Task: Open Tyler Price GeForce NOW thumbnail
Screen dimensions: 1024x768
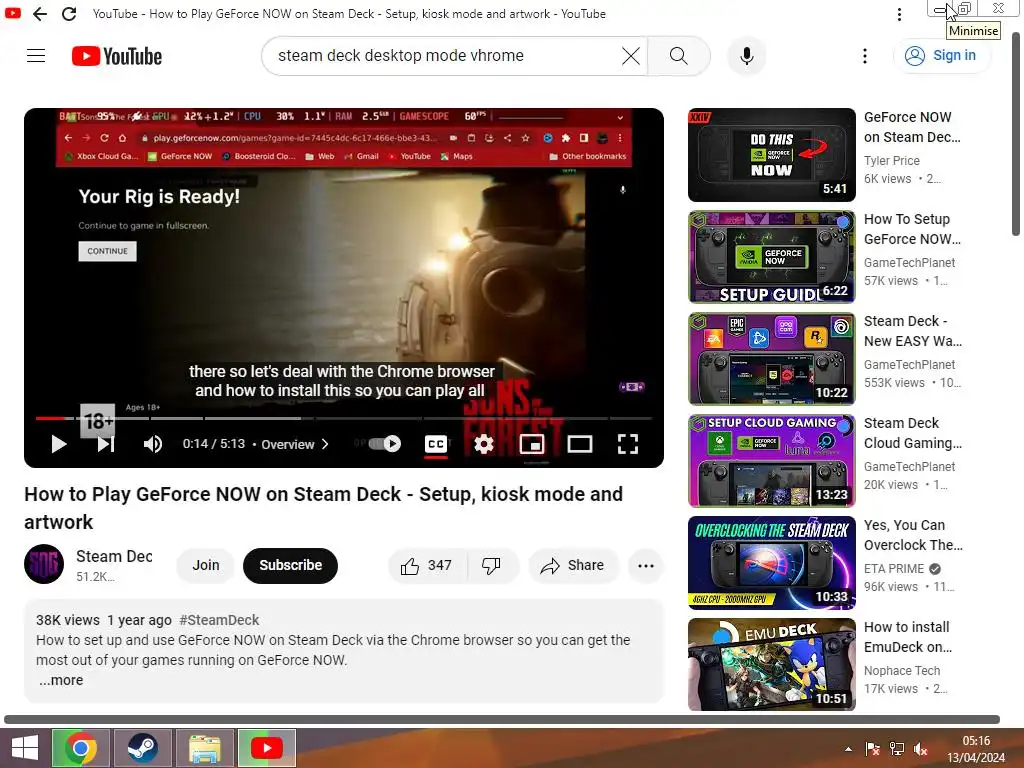Action: [771, 155]
